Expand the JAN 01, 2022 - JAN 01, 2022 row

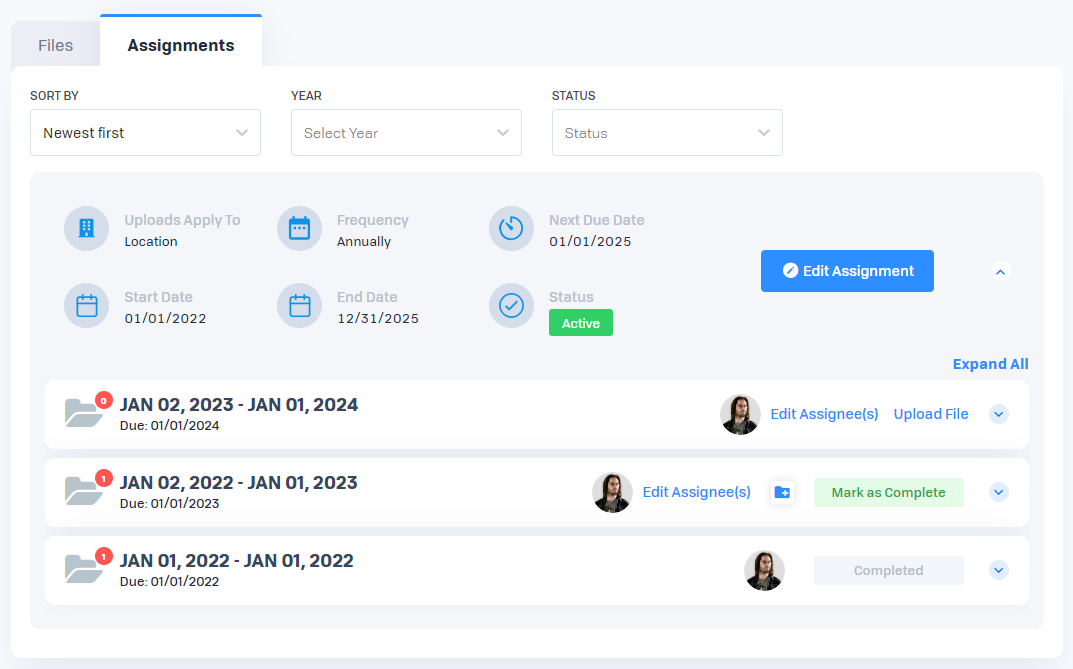click(x=998, y=570)
